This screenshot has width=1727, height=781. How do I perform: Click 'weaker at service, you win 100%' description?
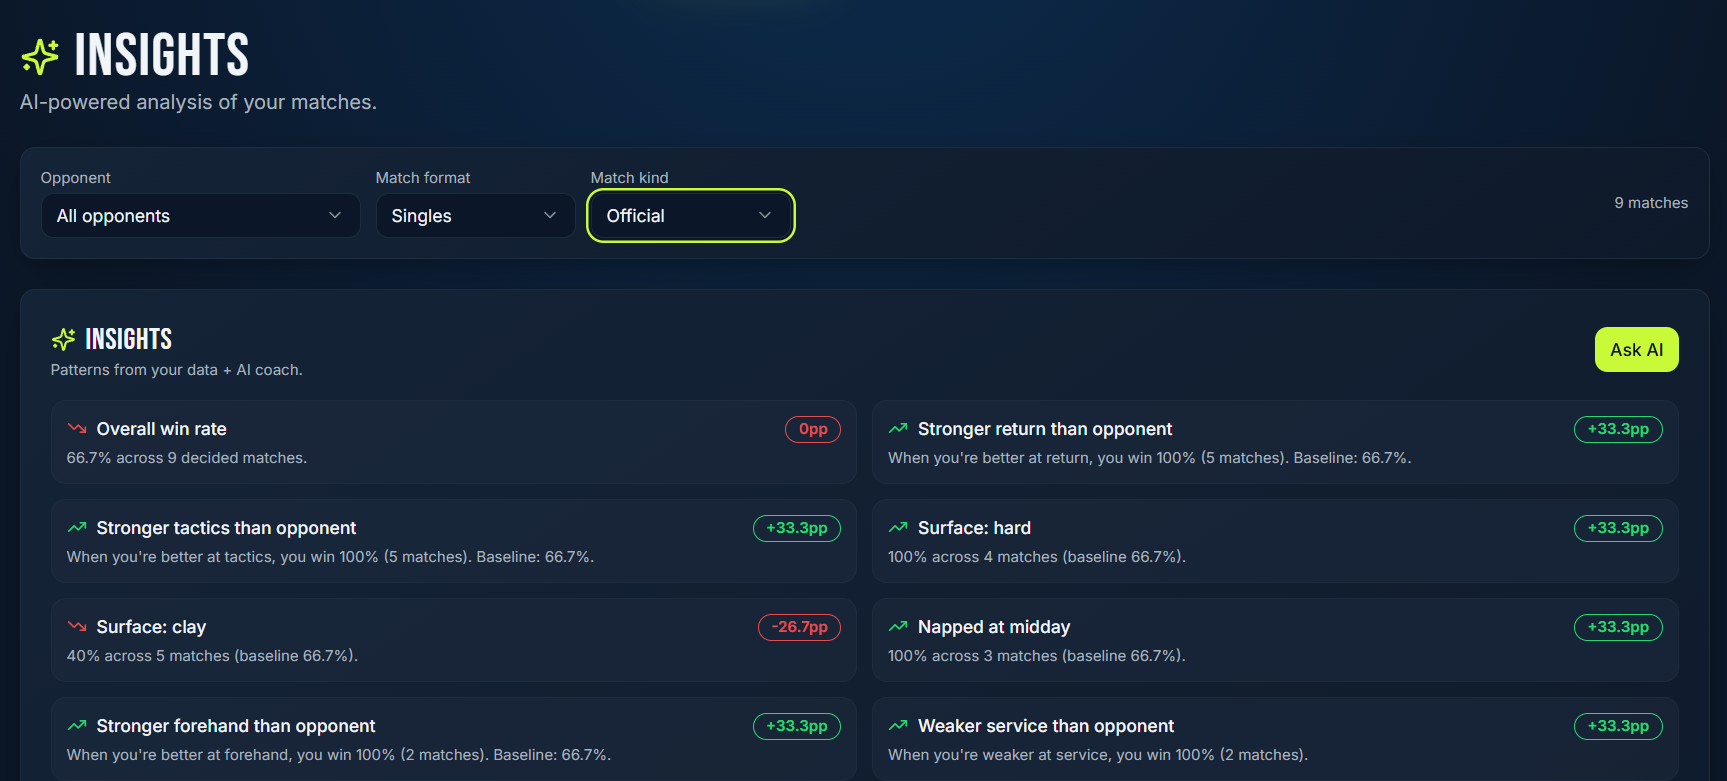pos(1099,755)
